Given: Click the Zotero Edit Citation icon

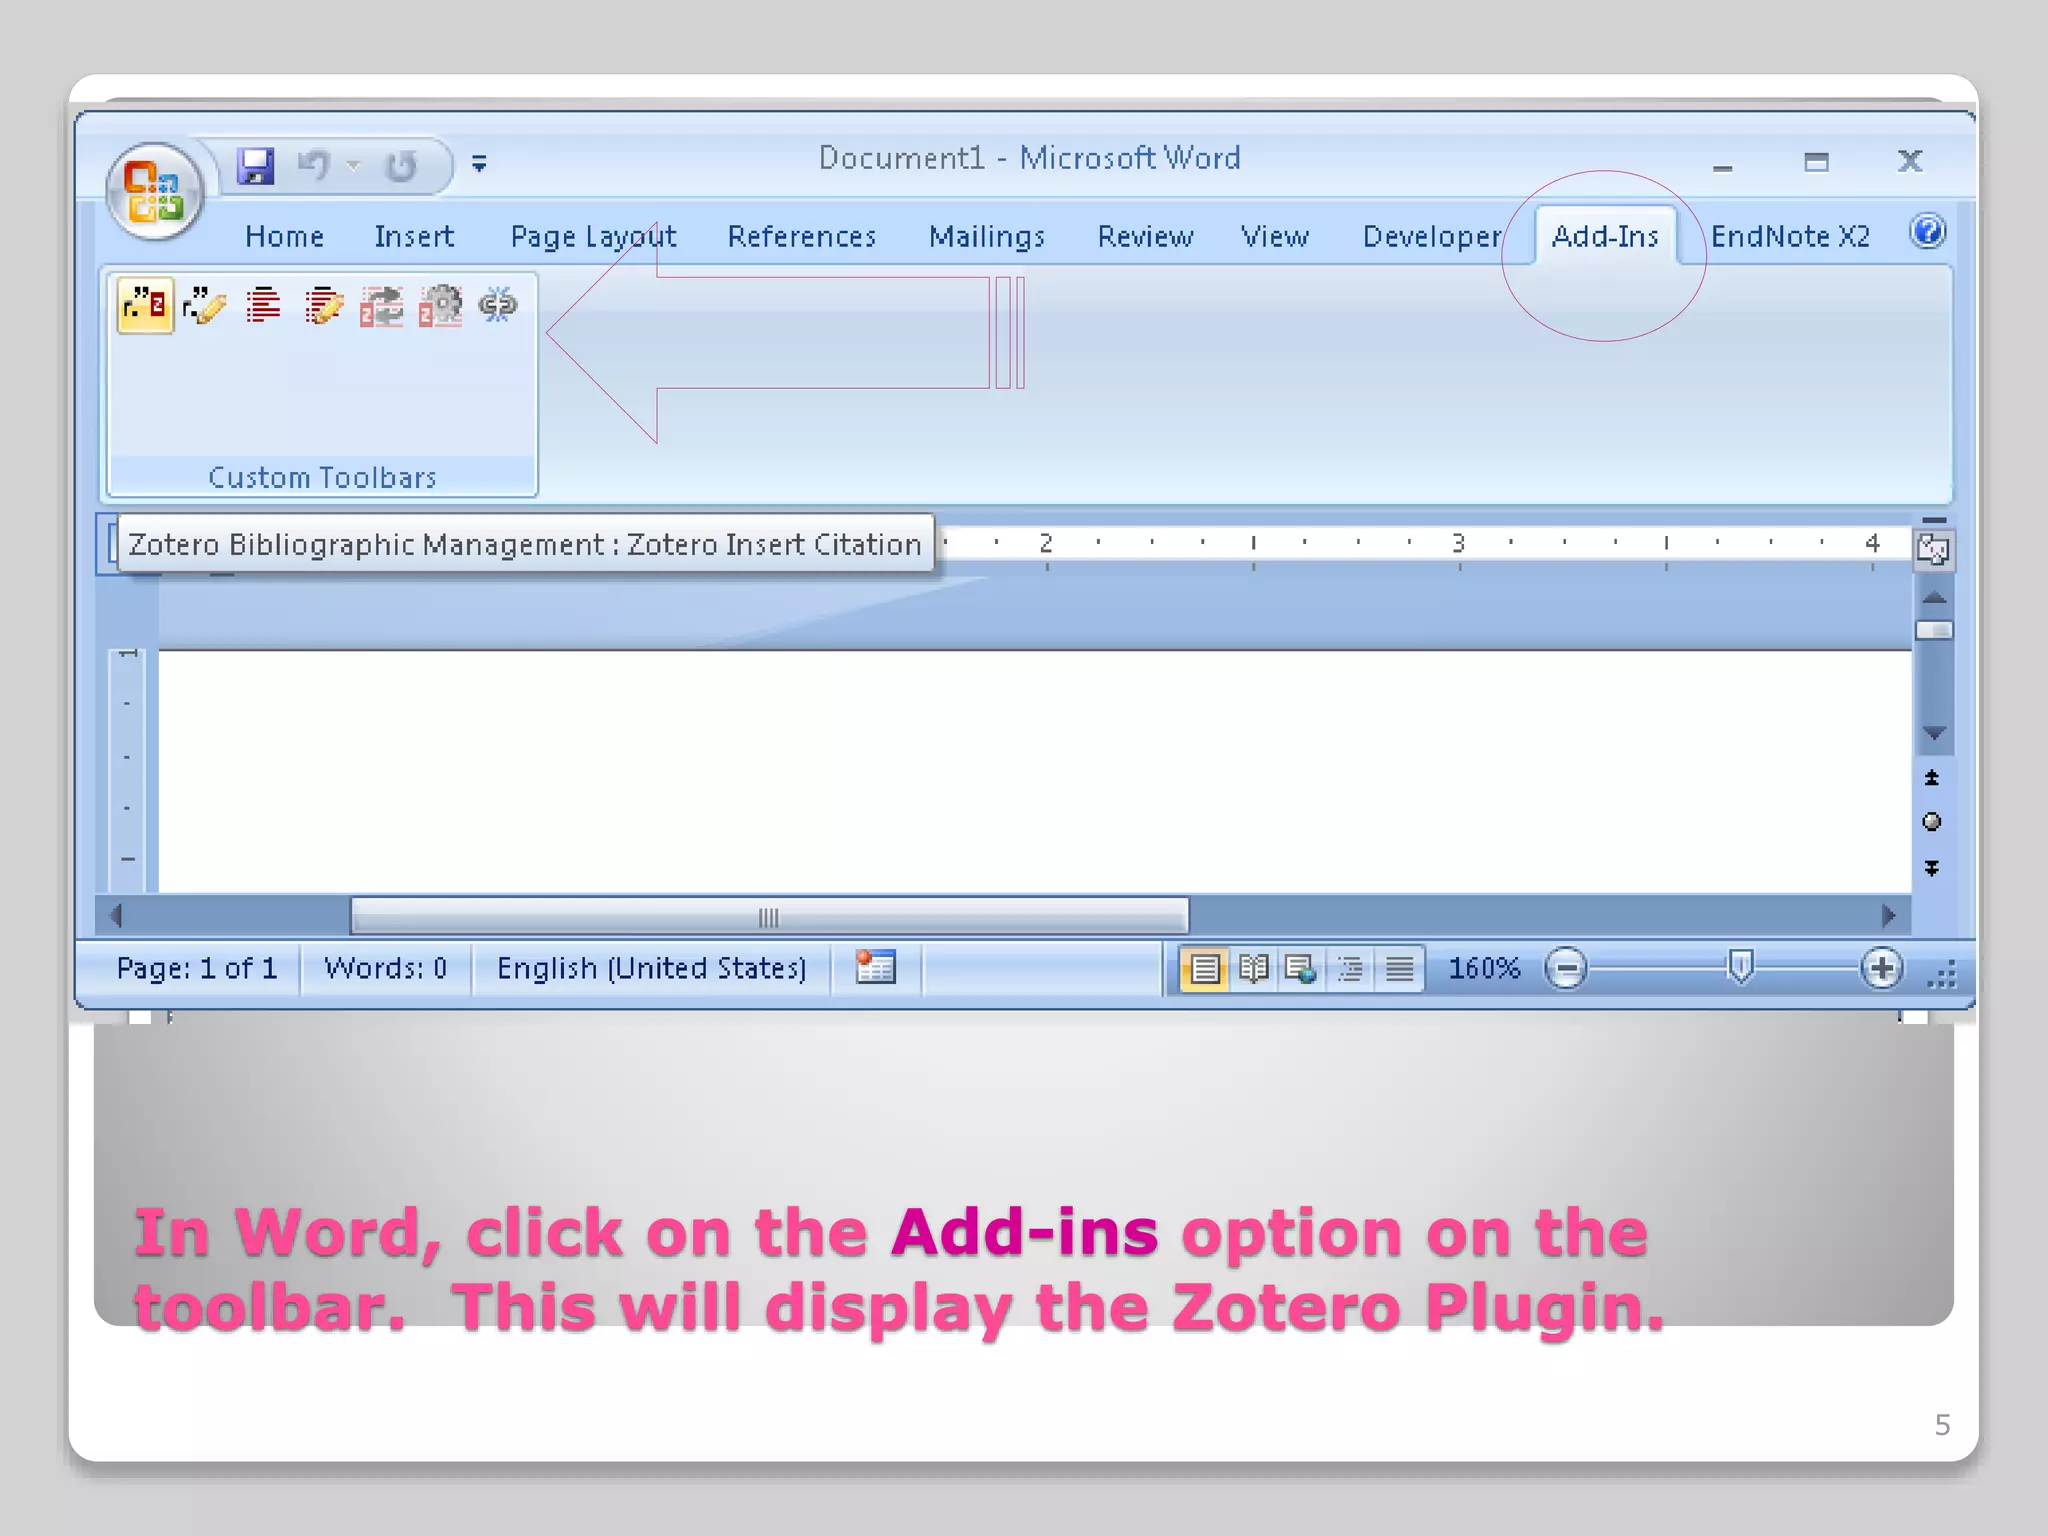Looking at the screenshot, I should [205, 305].
